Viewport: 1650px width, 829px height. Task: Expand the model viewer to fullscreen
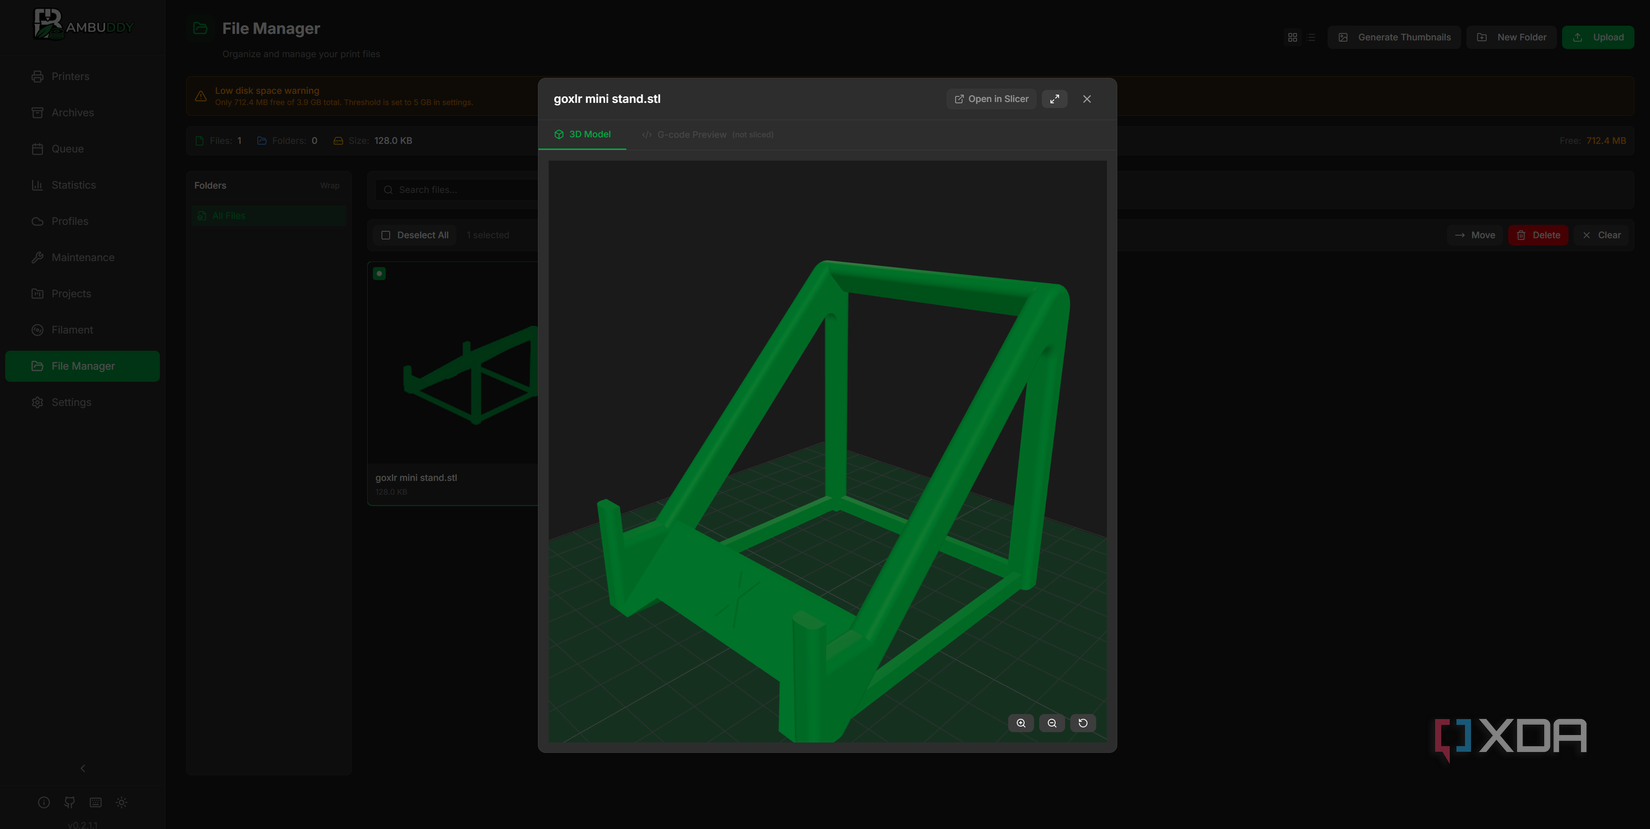pyautogui.click(x=1055, y=99)
